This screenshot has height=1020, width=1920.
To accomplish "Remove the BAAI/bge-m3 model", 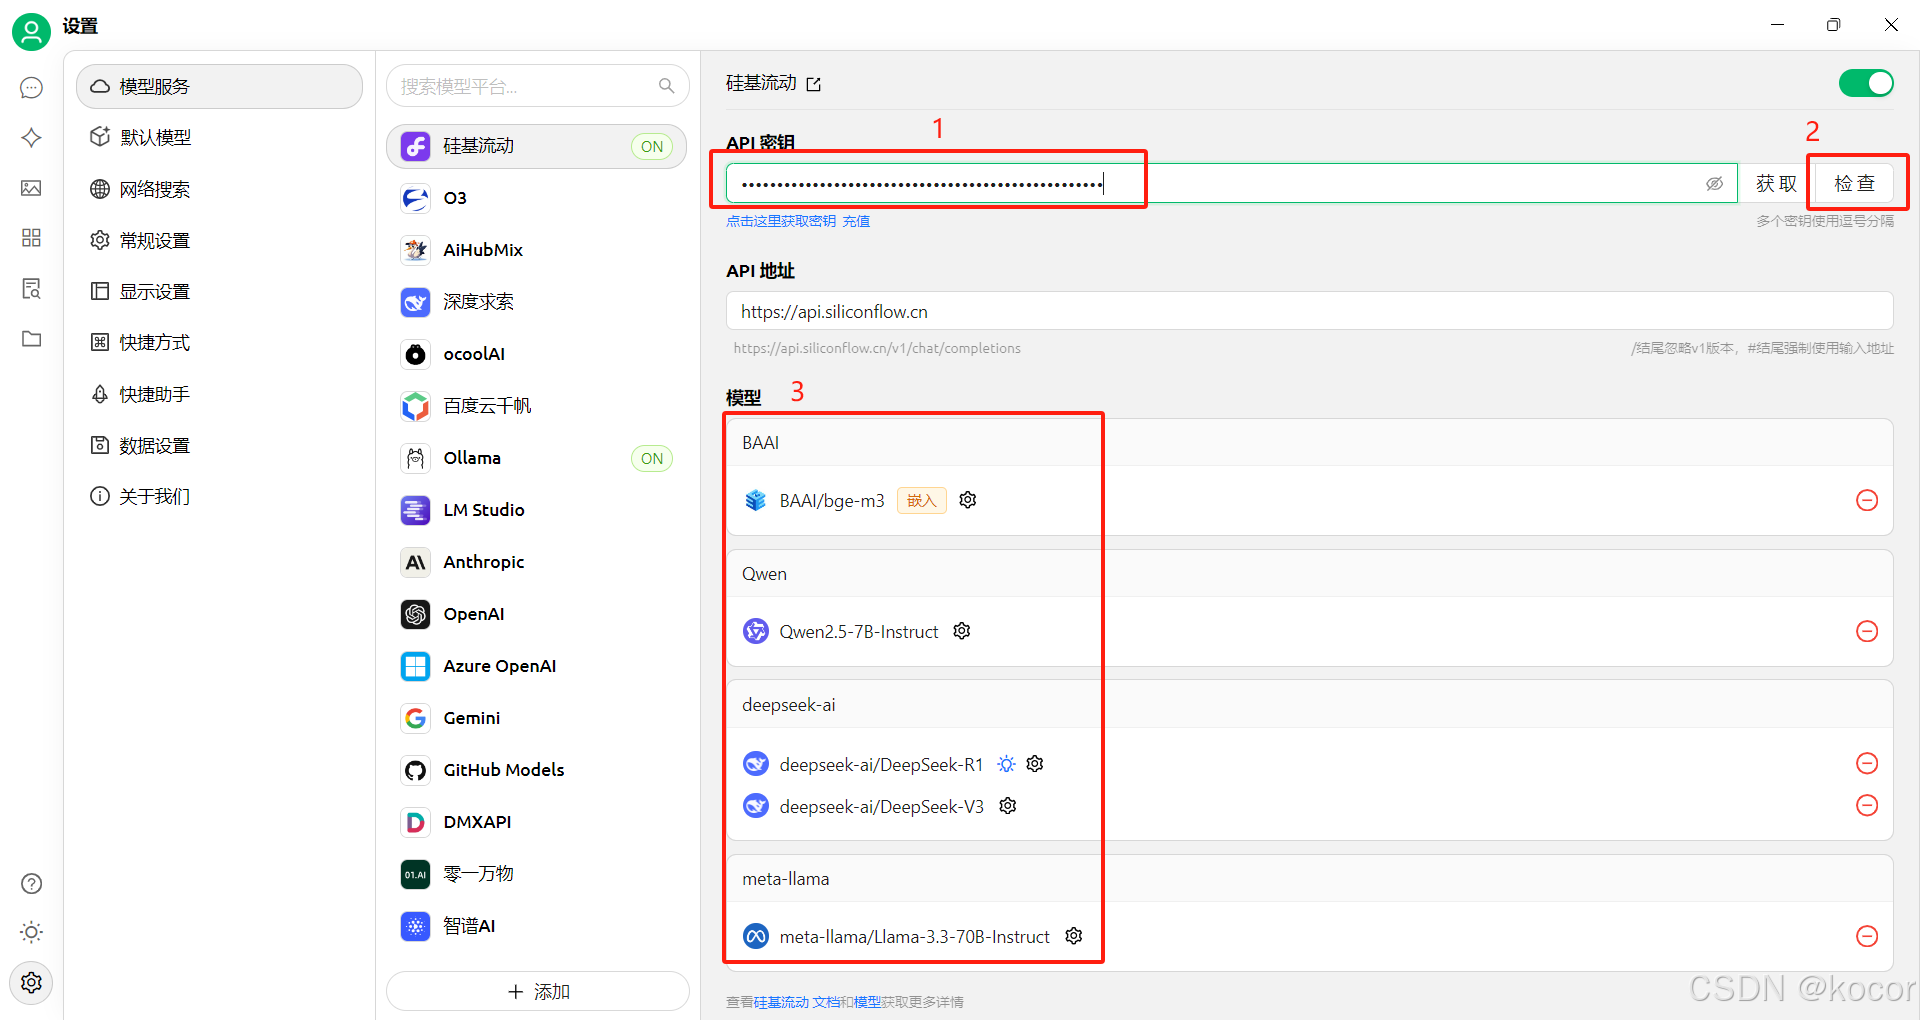I will [1866, 500].
